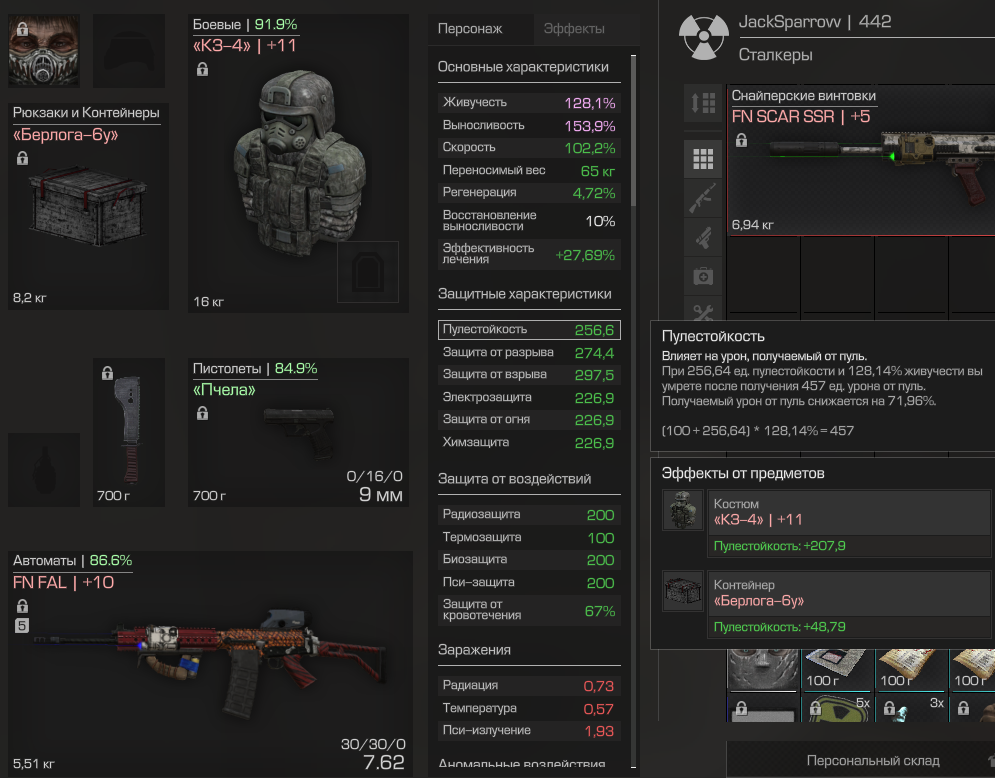Filter inventory by rifle weapons icon
Viewport: 995px width, 778px height.
click(703, 199)
